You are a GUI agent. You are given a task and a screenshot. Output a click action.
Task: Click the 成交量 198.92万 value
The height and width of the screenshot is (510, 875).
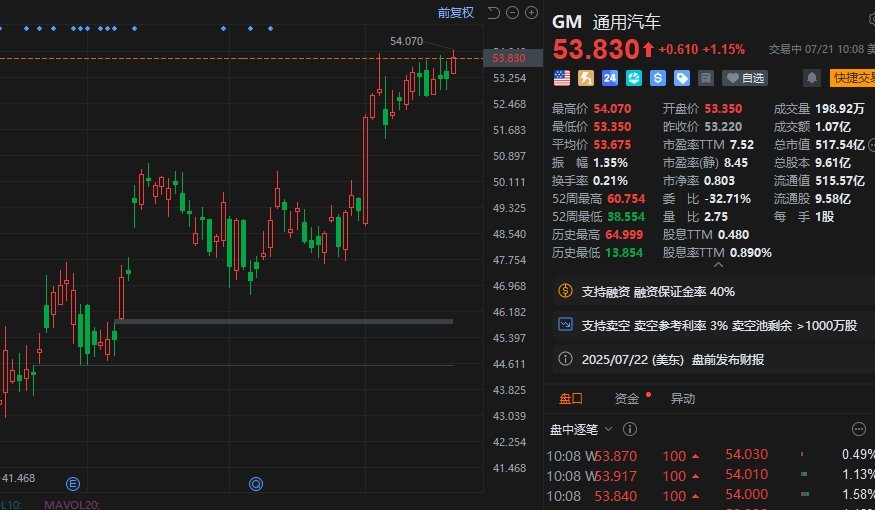pyautogui.click(x=840, y=109)
